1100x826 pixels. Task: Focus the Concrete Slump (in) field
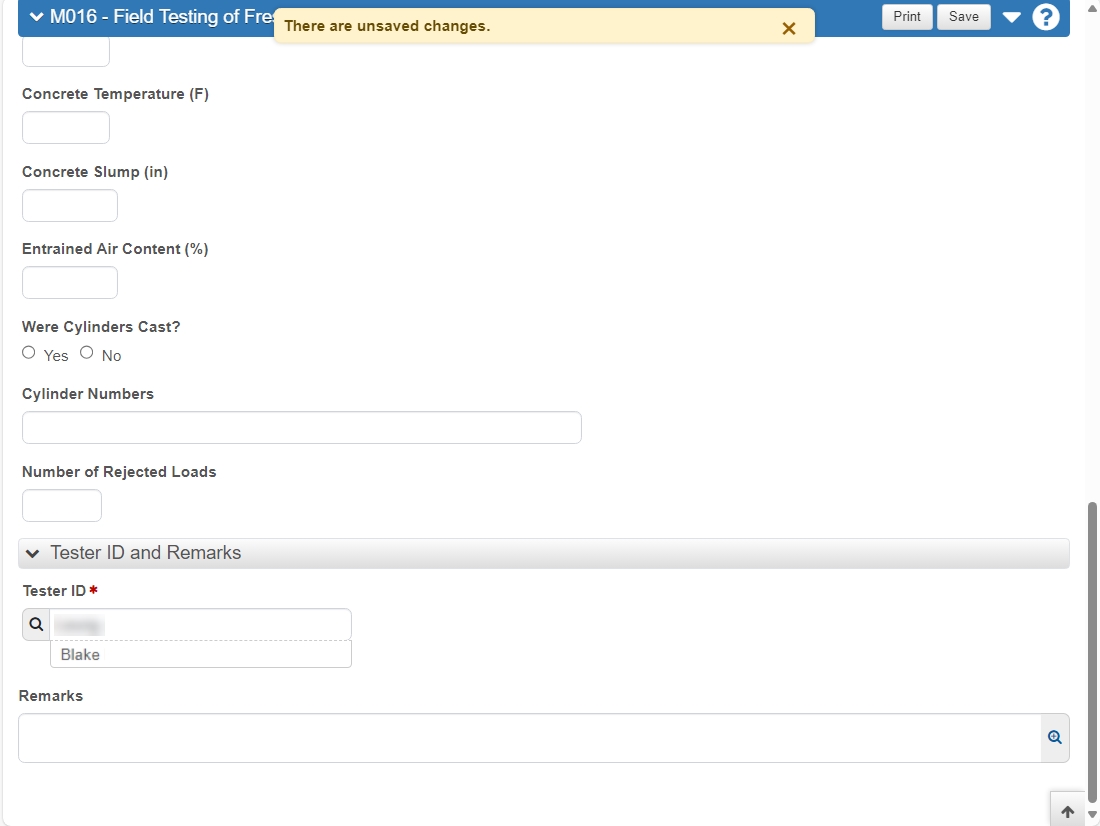pos(70,206)
